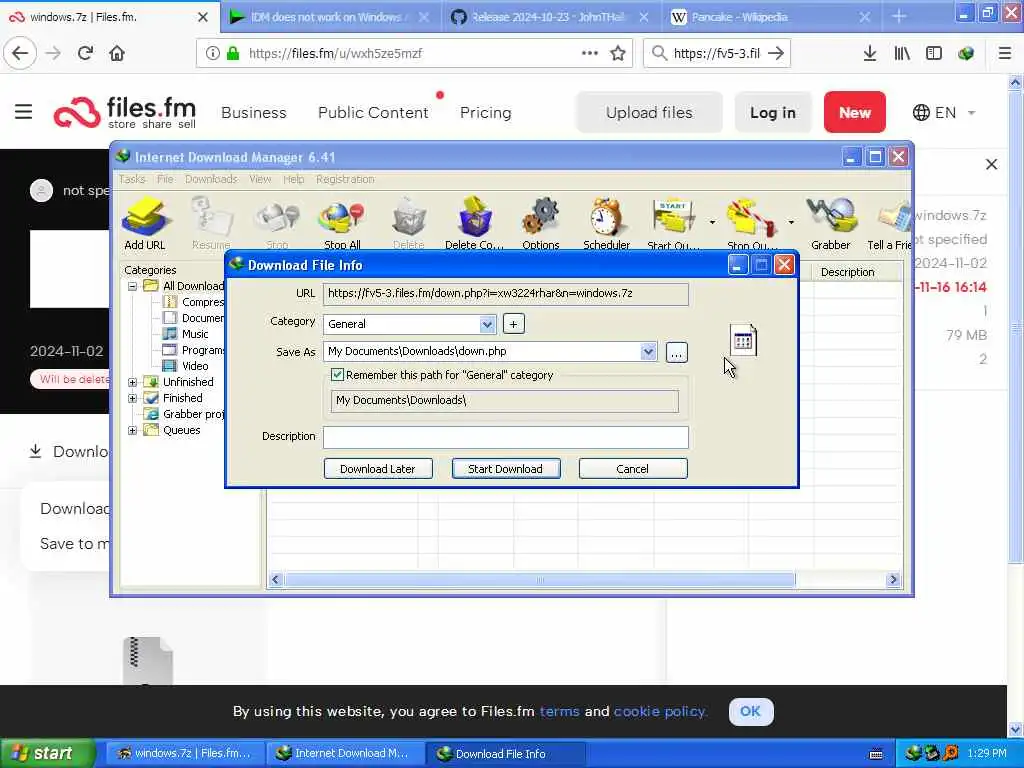The height and width of the screenshot is (768, 1024).
Task: Open the Scheduler clock icon
Action: click(606, 224)
